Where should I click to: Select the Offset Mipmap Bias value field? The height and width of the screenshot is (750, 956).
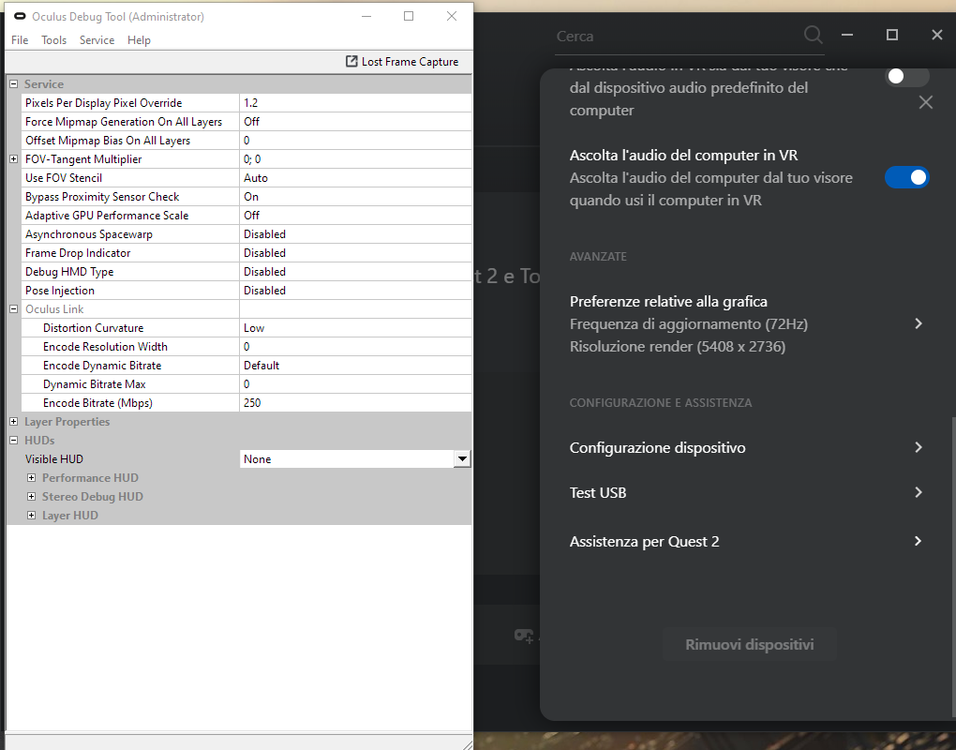pyautogui.click(x=355, y=140)
